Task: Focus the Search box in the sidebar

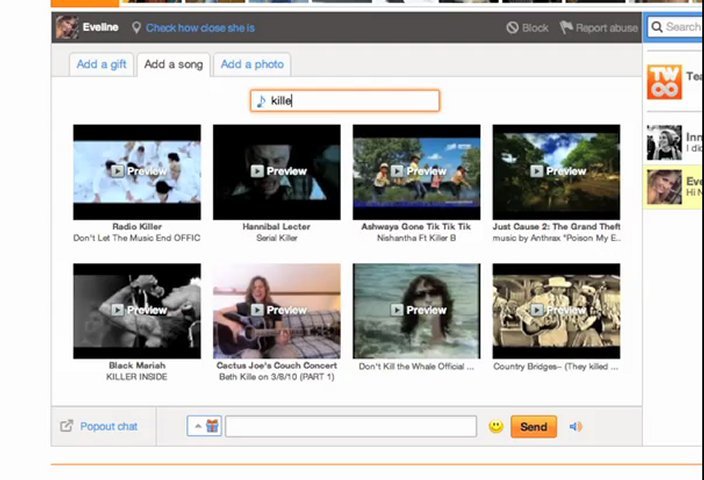Action: (675, 27)
